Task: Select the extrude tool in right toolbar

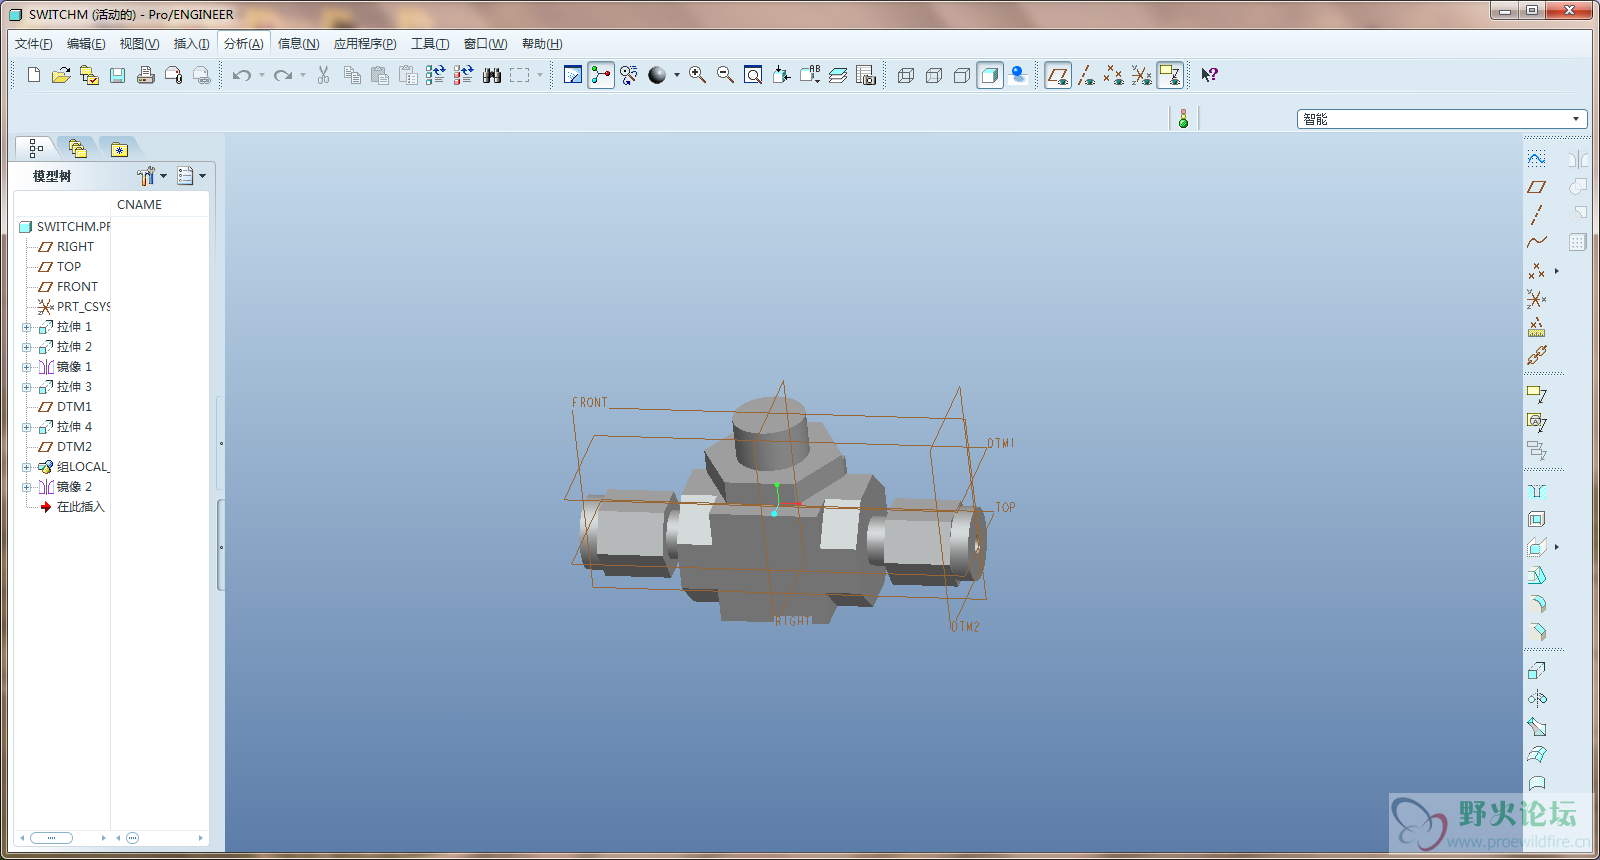Action: 1537,671
